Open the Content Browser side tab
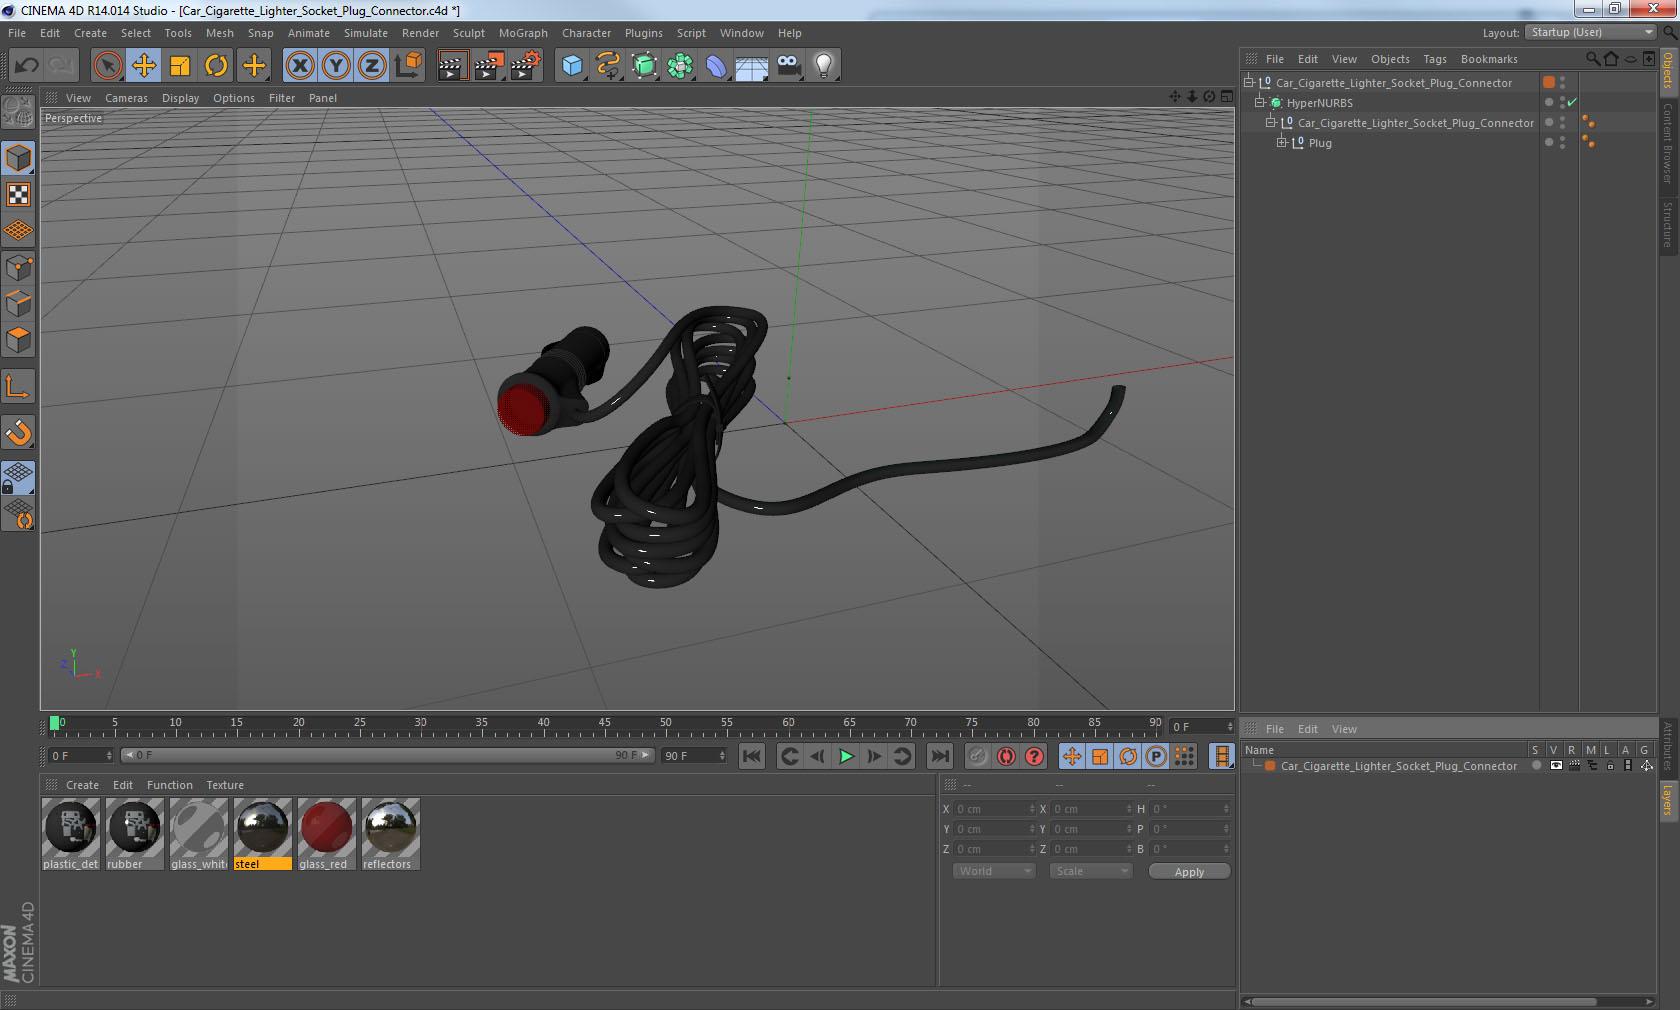The width and height of the screenshot is (1680, 1010). point(1668,143)
